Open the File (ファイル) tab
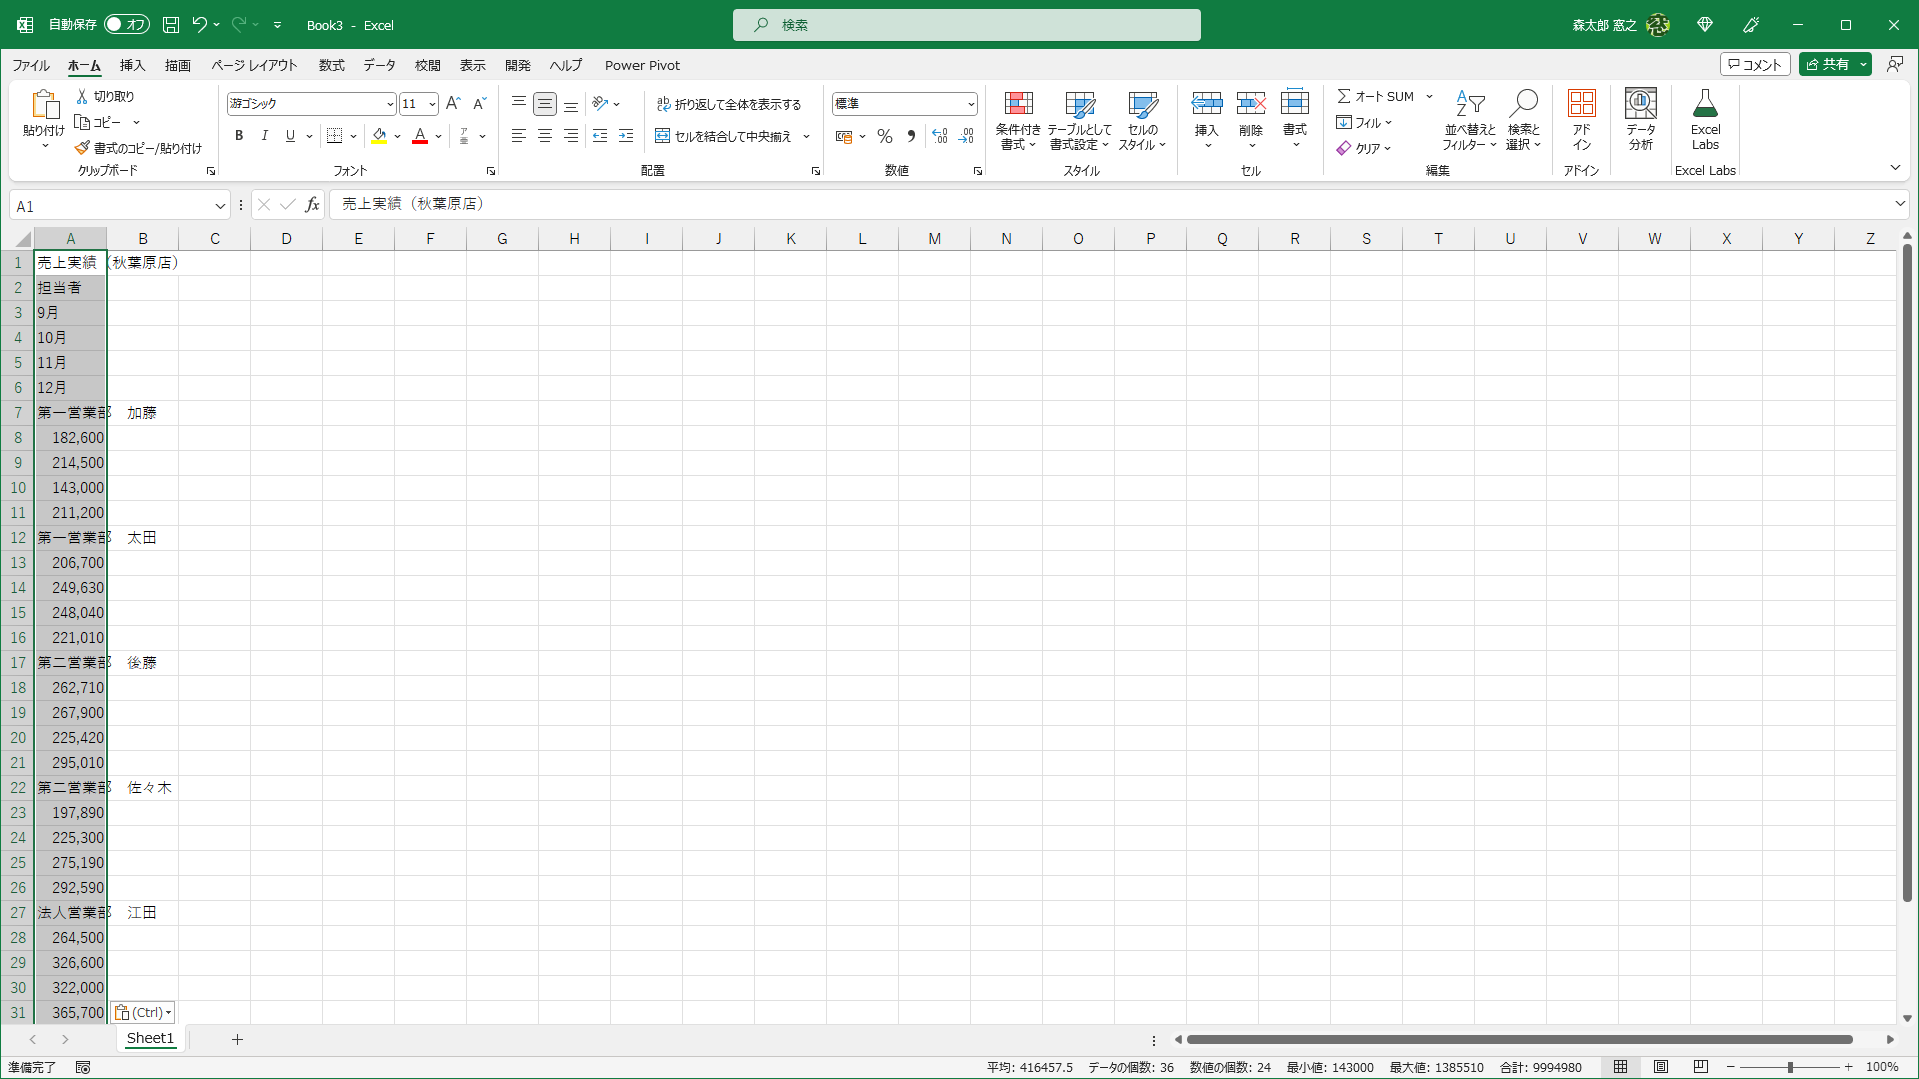The image size is (1919, 1079). pos(31,65)
